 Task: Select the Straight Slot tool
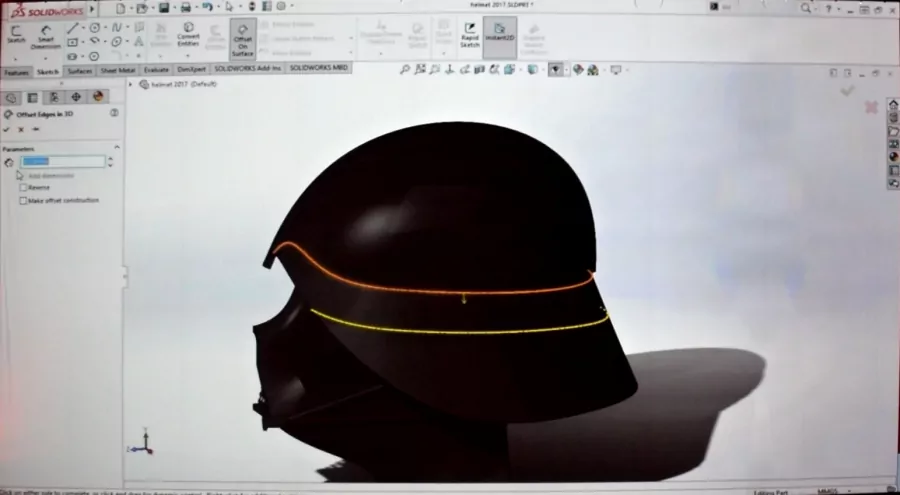(72, 56)
